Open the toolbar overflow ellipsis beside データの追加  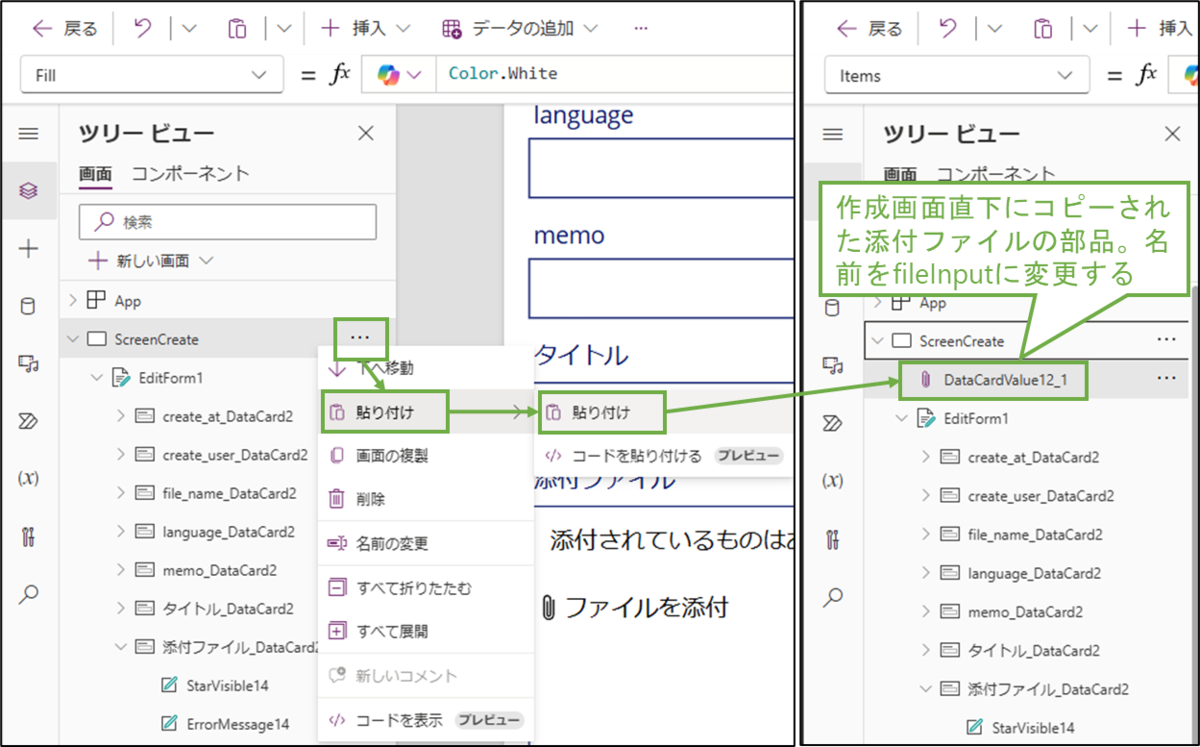point(641,29)
